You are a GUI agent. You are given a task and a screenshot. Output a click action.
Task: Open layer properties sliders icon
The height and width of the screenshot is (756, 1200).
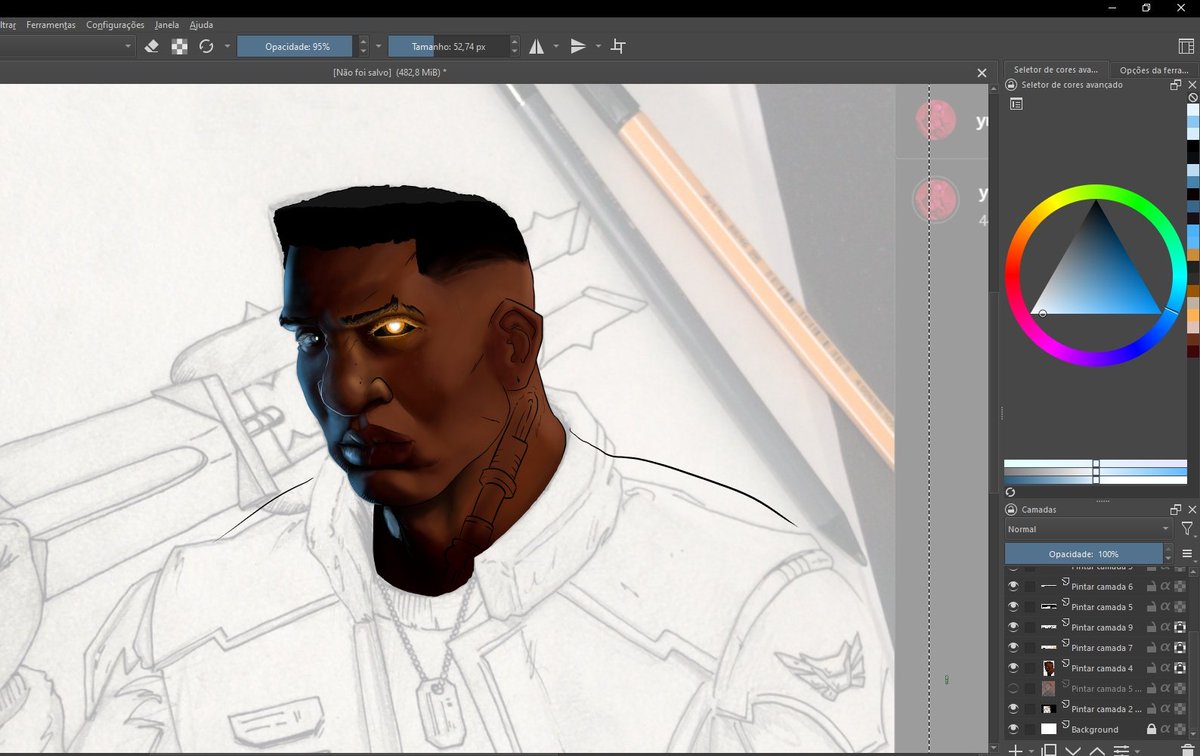1121,750
